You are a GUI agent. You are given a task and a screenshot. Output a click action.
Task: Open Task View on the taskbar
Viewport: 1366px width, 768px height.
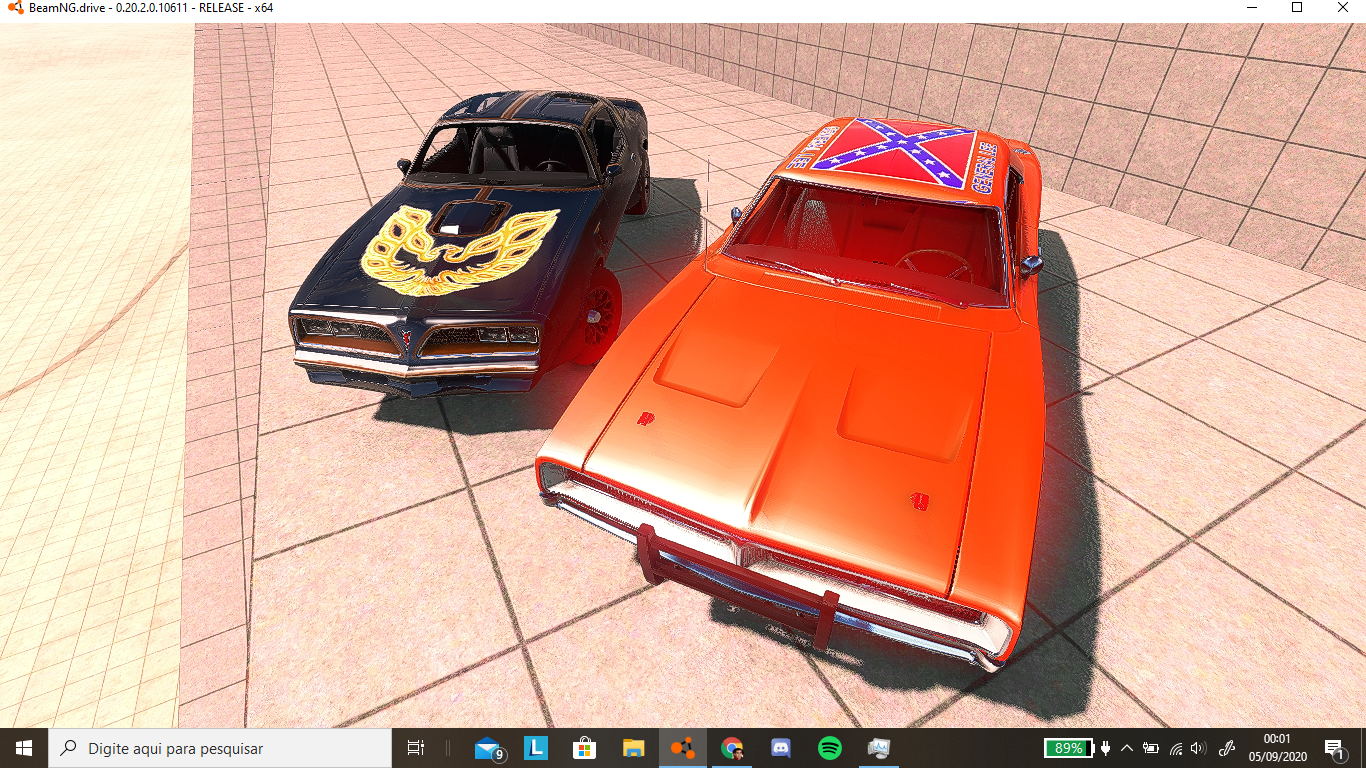(x=416, y=747)
